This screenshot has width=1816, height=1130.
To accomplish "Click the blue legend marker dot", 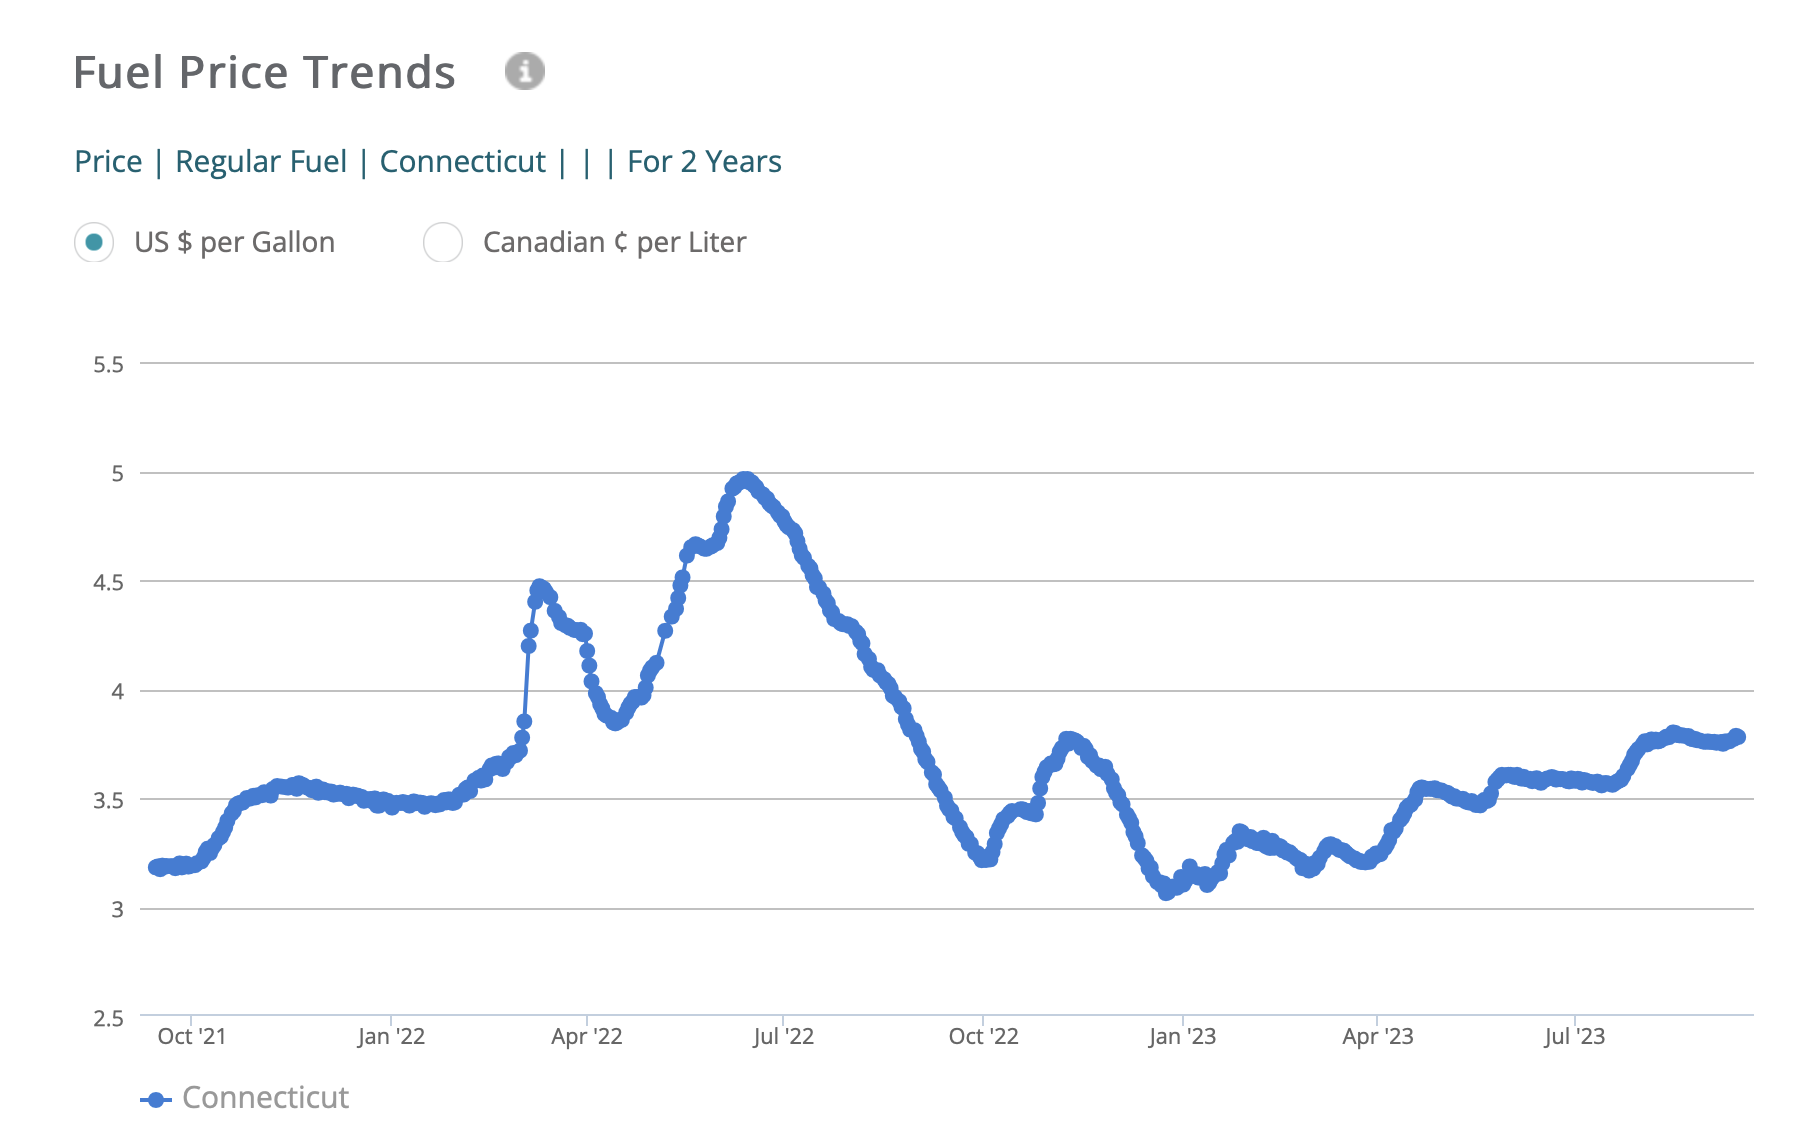I will (156, 1100).
